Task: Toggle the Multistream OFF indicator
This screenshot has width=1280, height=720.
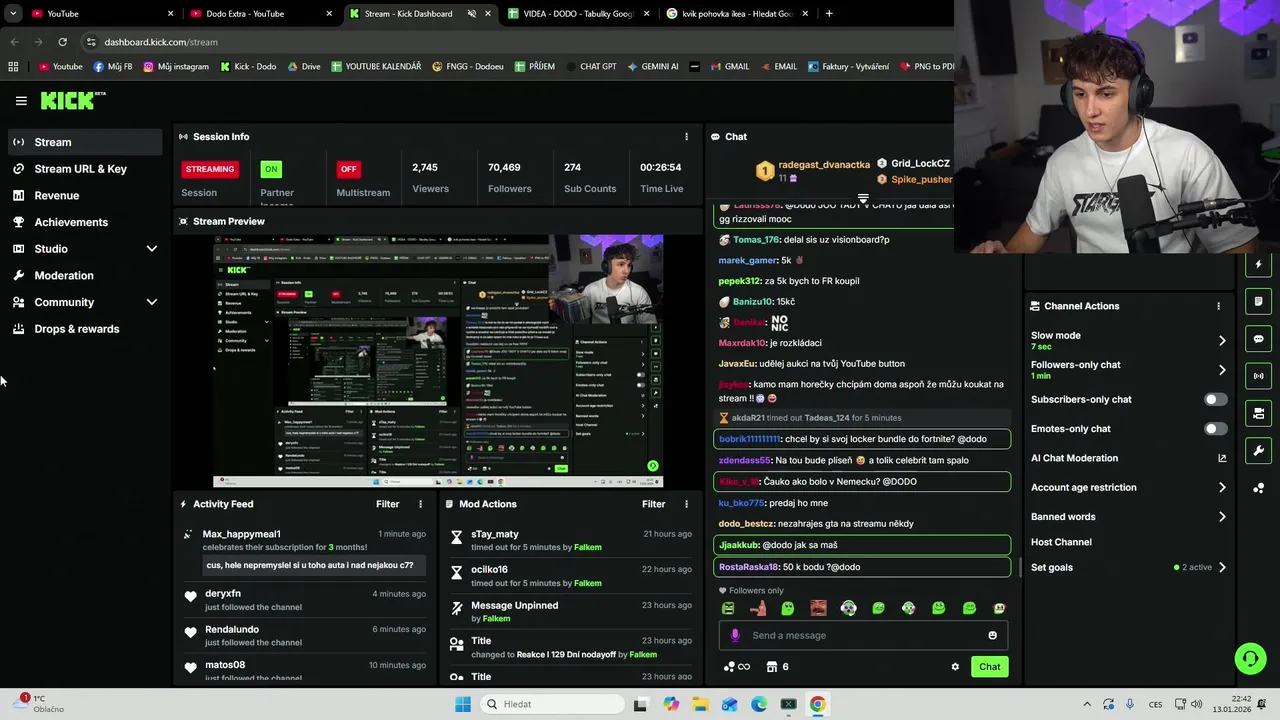Action: (x=348, y=169)
